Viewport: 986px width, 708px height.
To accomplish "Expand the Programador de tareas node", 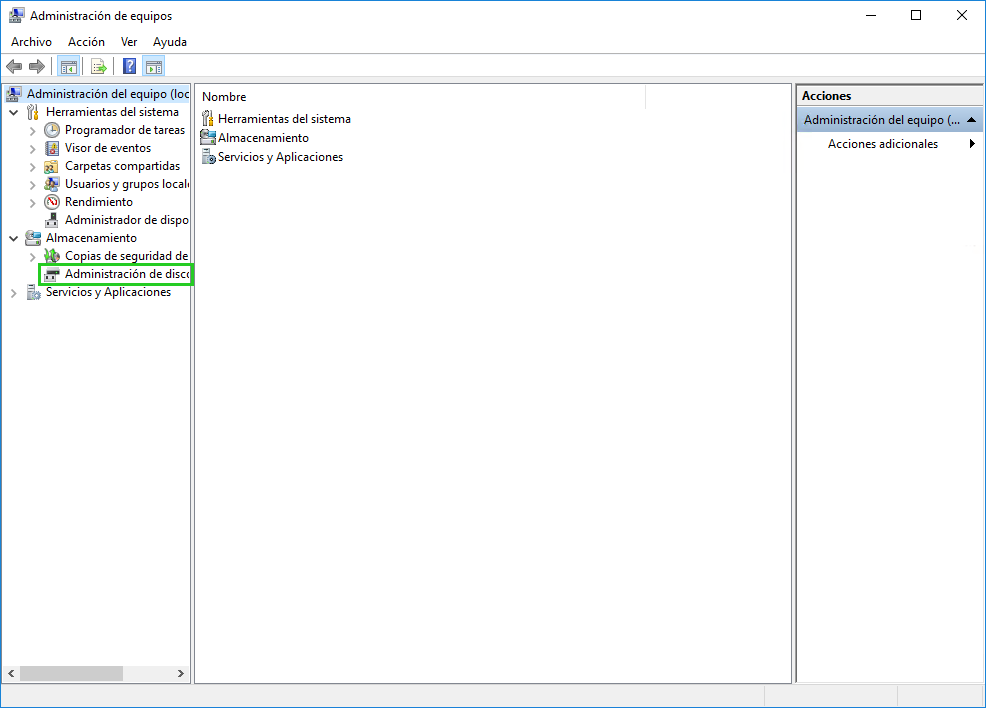I will click(33, 131).
